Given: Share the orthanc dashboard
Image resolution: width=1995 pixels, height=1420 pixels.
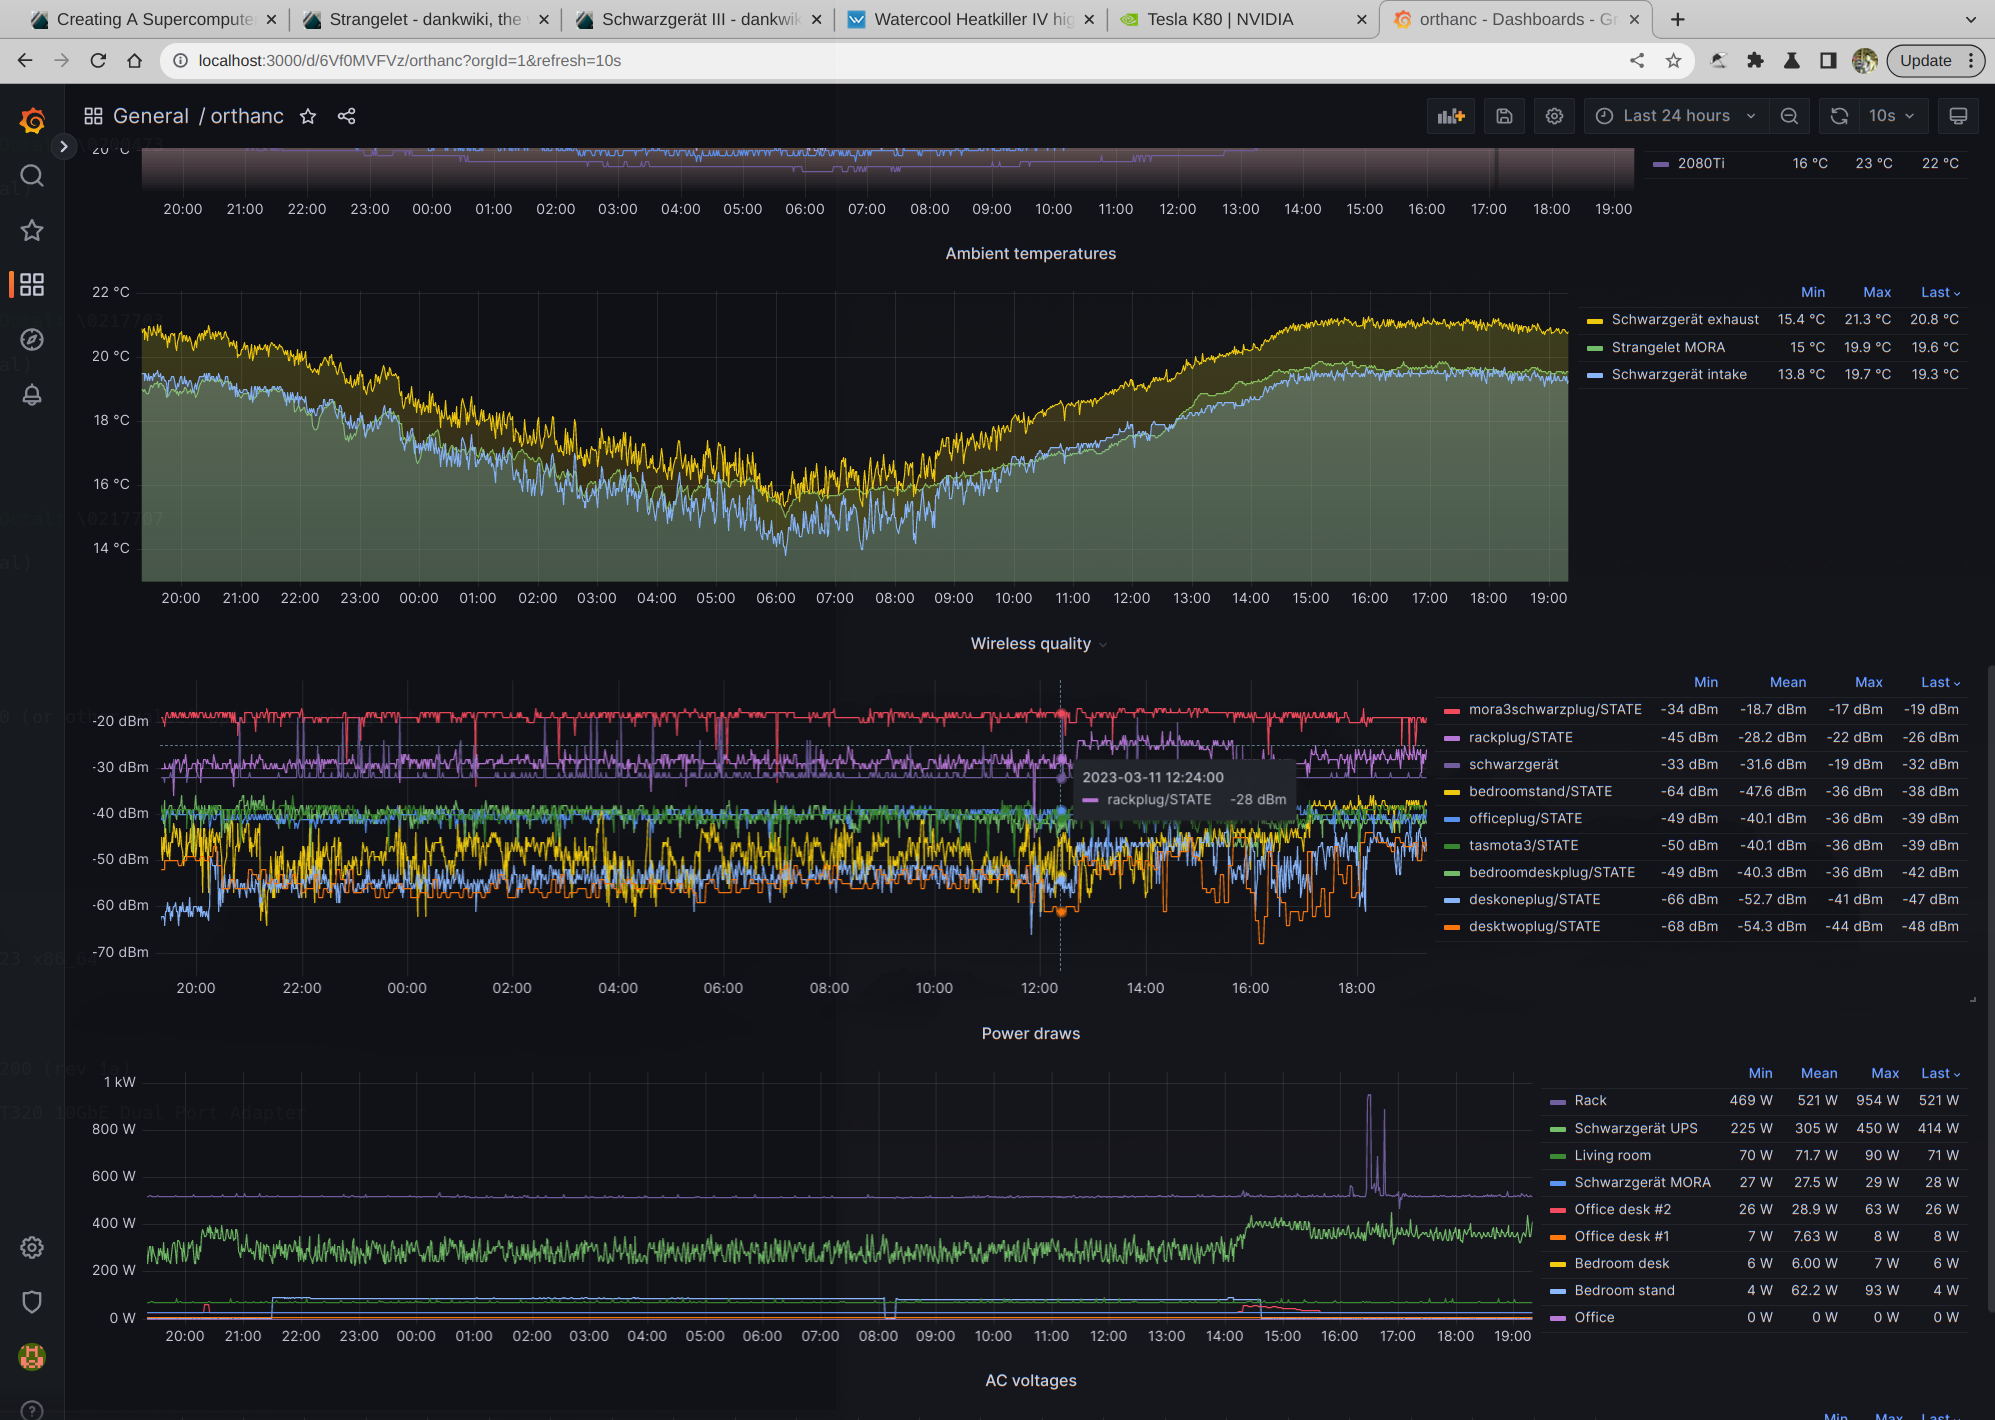Looking at the screenshot, I should 346,116.
